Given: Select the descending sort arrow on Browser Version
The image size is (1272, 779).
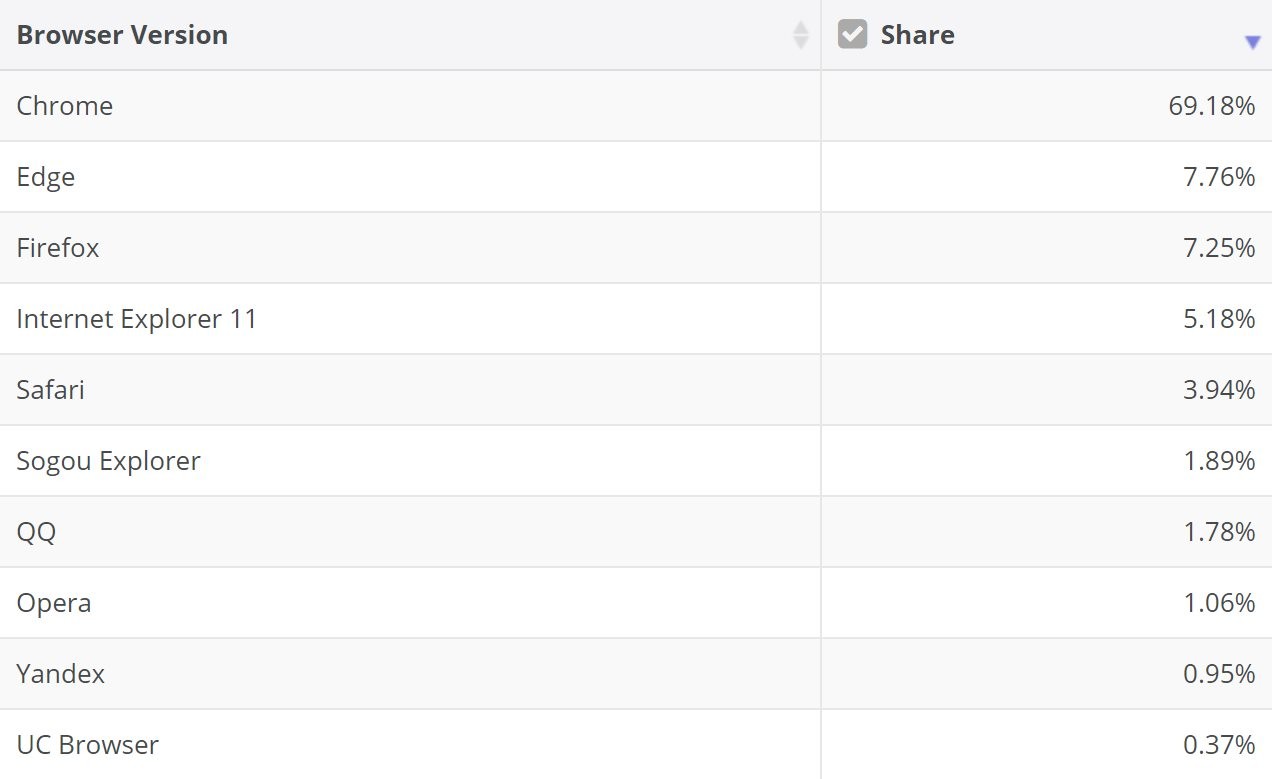Looking at the screenshot, I should pyautogui.click(x=800, y=40).
